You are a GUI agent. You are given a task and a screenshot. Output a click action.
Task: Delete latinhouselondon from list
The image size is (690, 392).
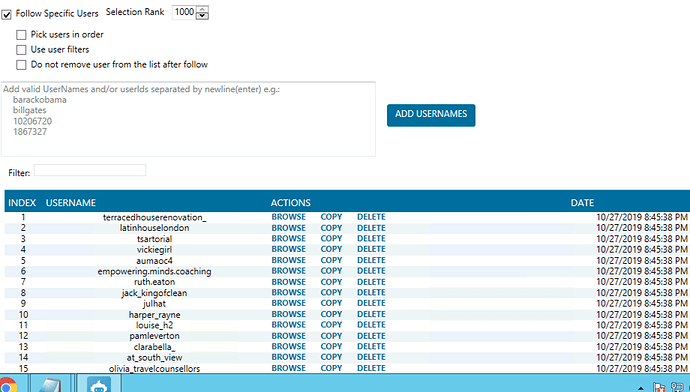(x=371, y=228)
